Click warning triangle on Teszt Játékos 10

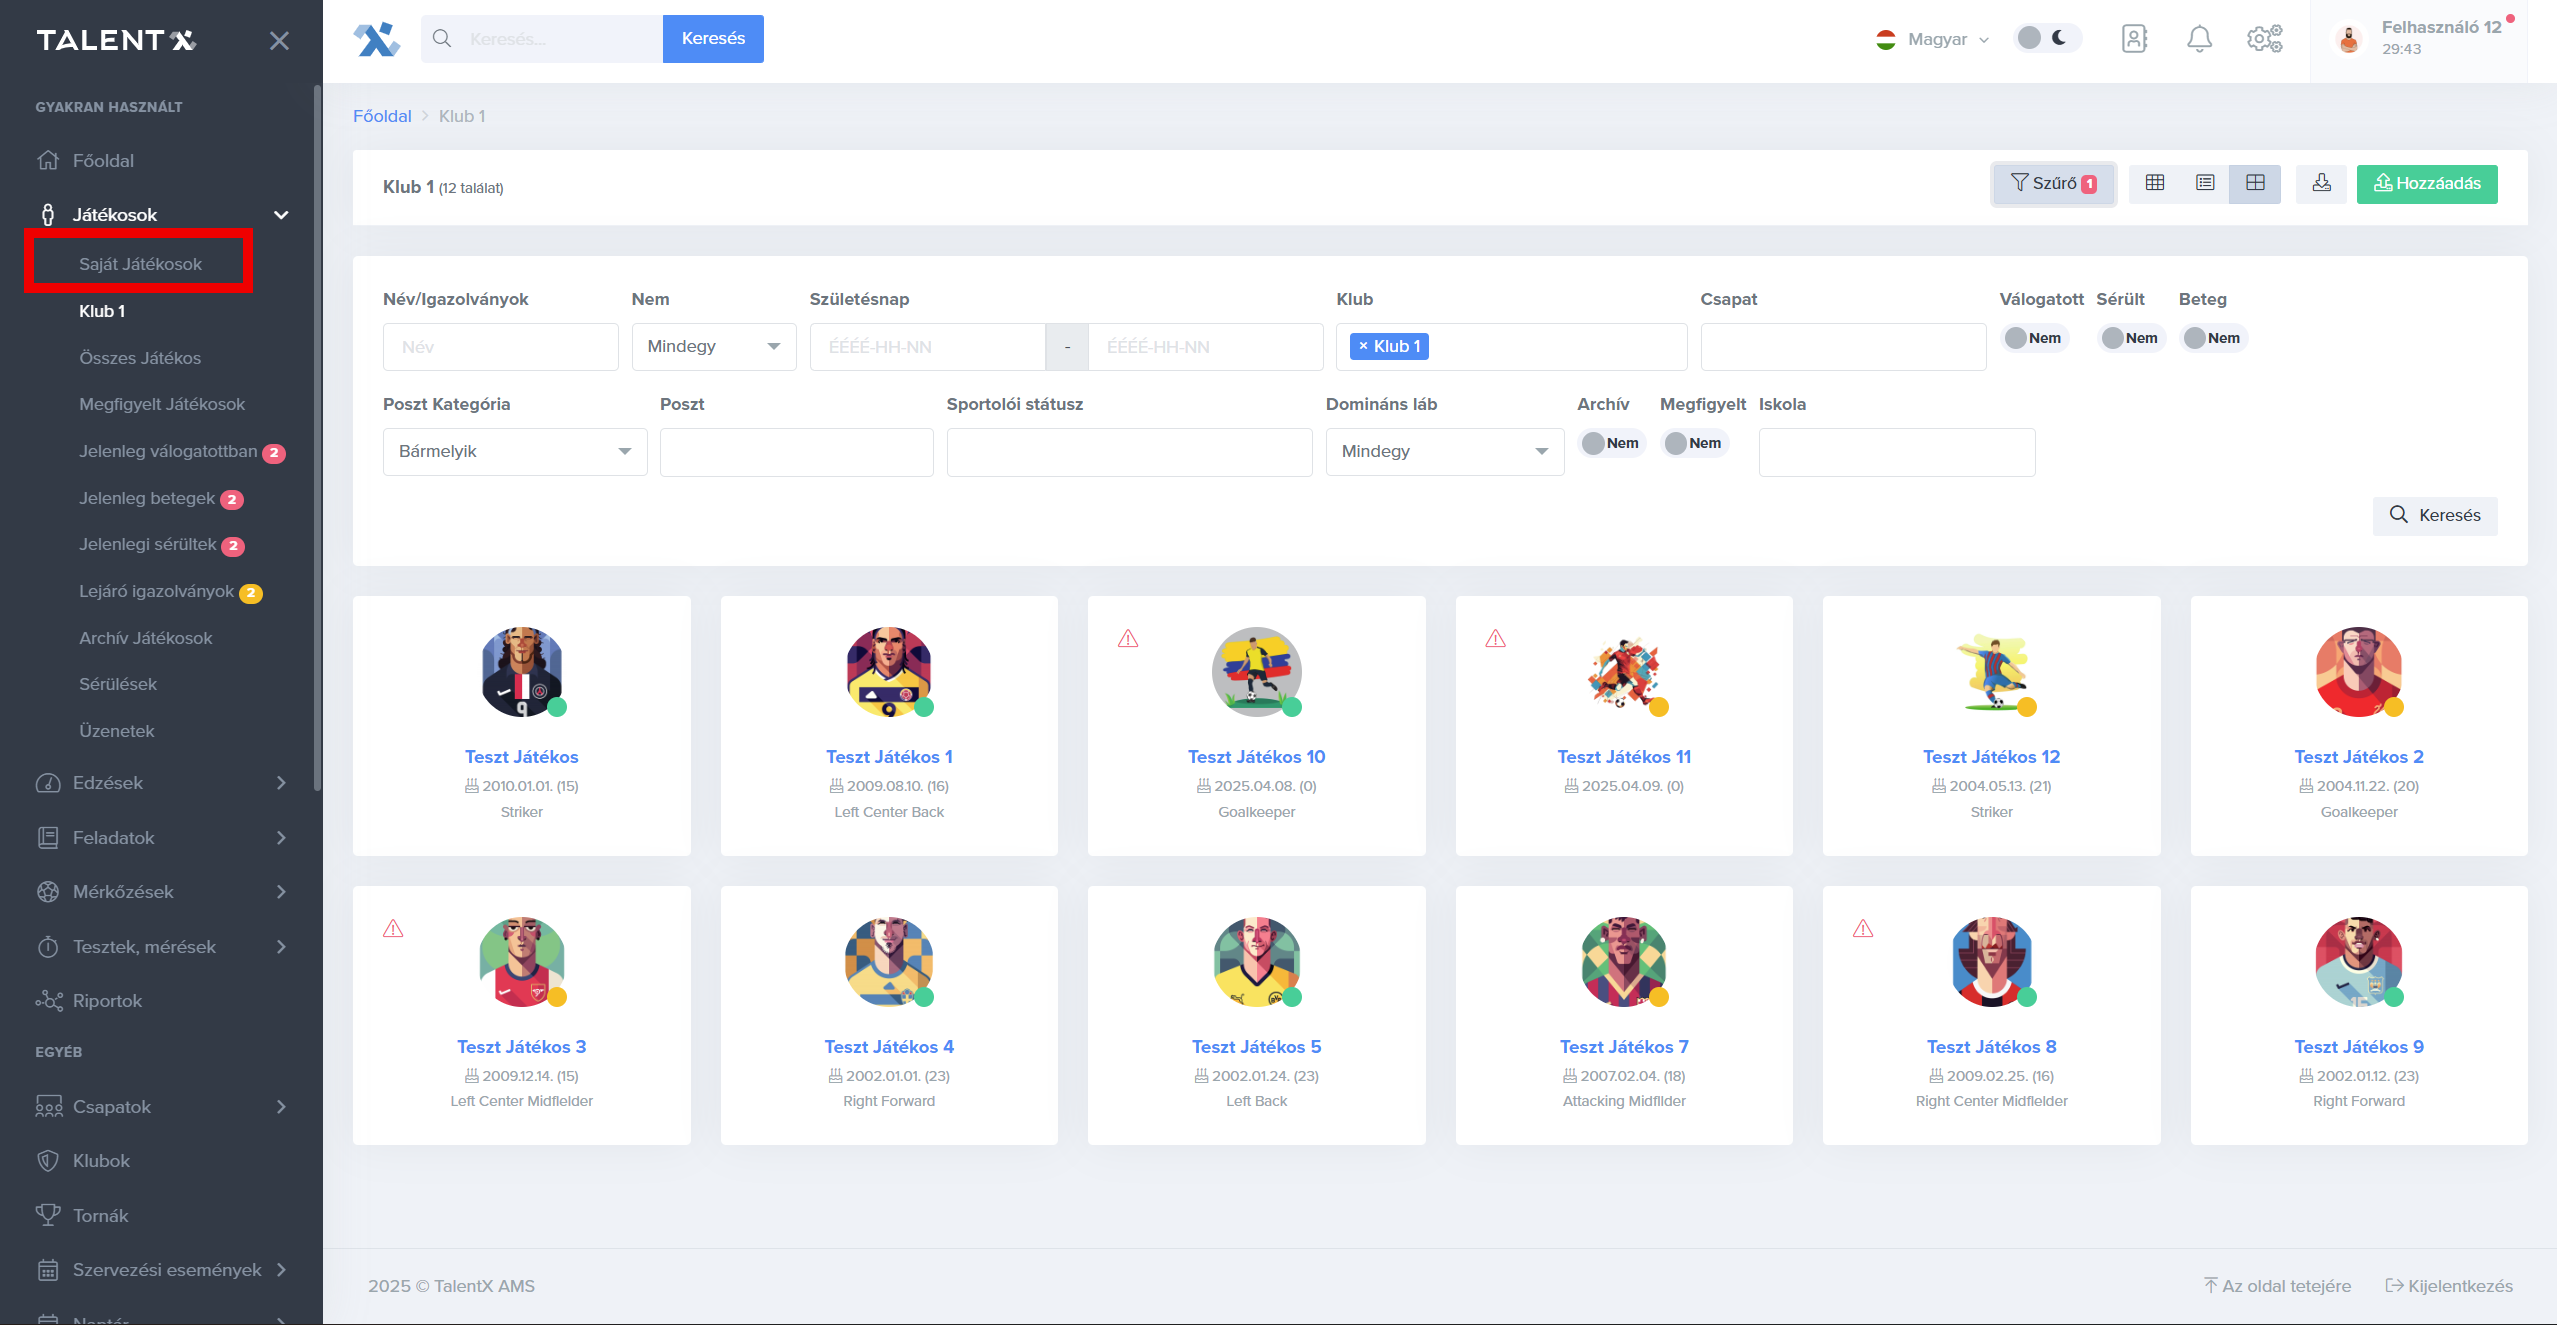1128,639
